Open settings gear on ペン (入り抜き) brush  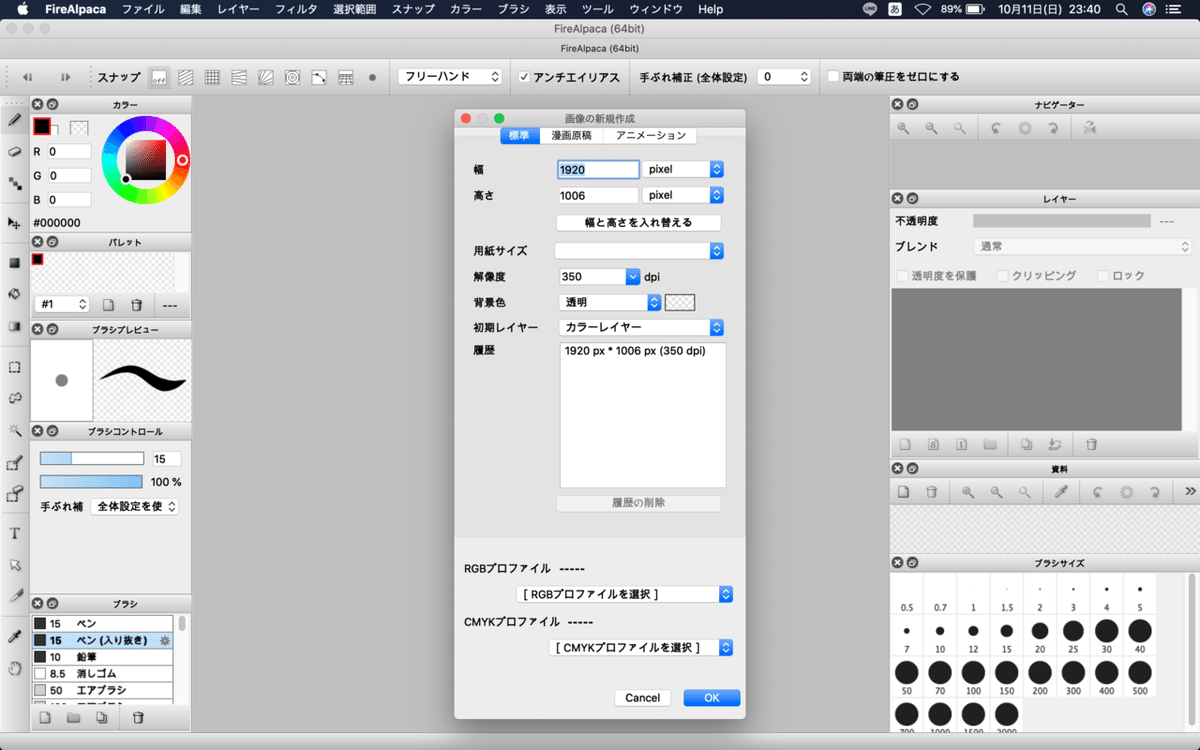[165, 640]
